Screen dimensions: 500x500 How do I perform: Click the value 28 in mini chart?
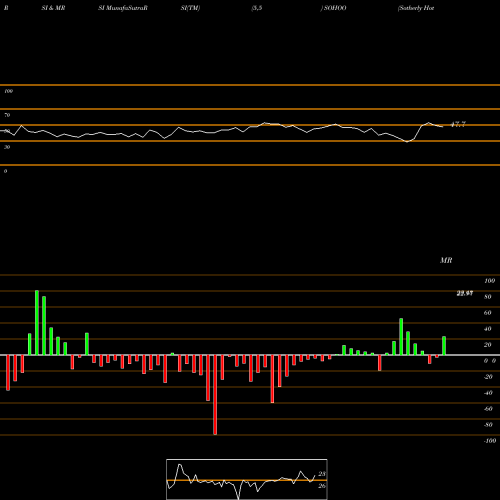pyautogui.click(x=322, y=474)
